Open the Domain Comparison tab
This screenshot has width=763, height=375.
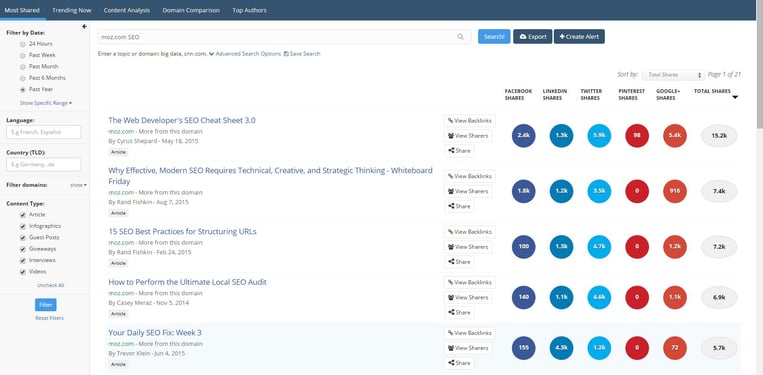click(x=191, y=10)
